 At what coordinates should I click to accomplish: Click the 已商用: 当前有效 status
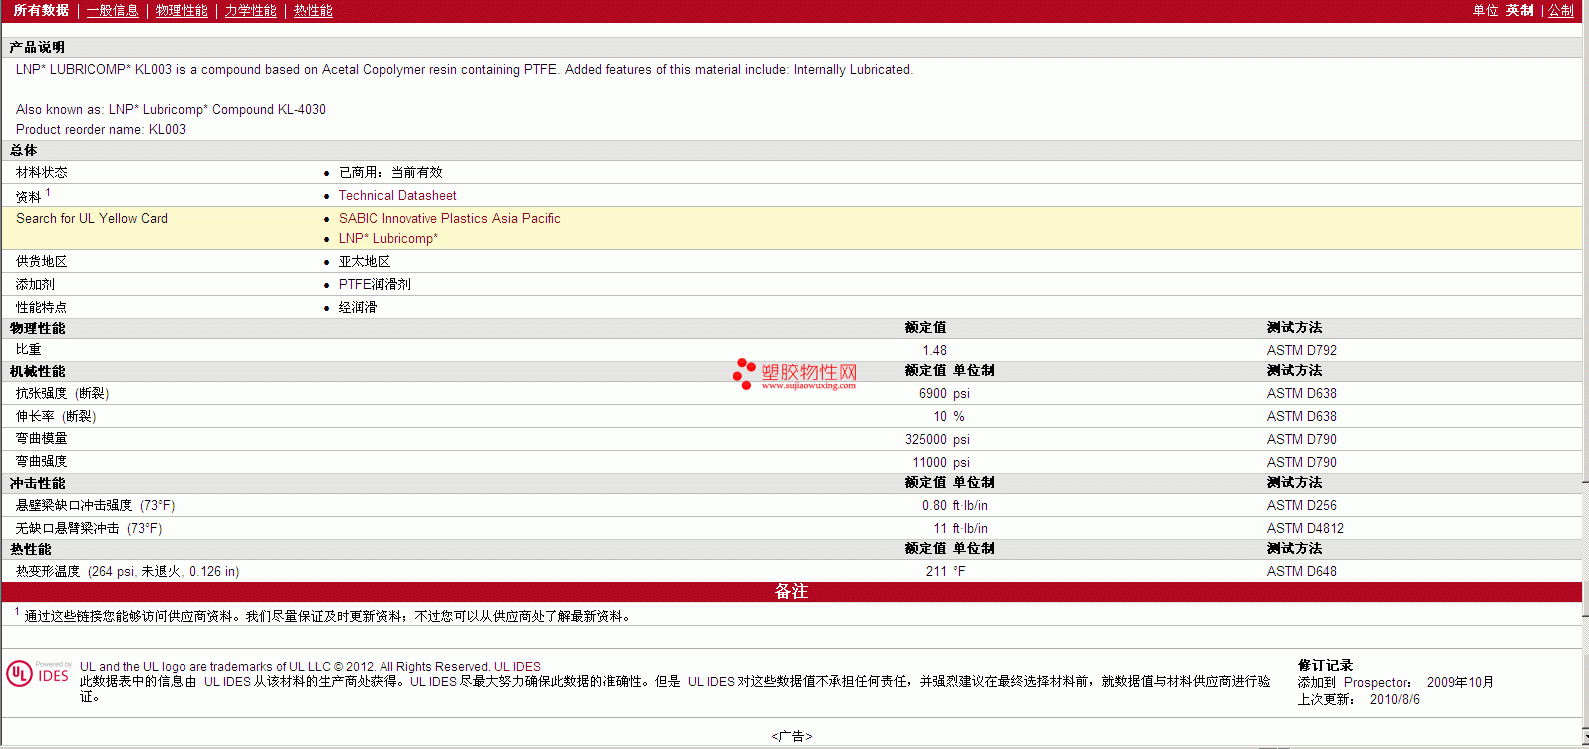click(x=390, y=172)
